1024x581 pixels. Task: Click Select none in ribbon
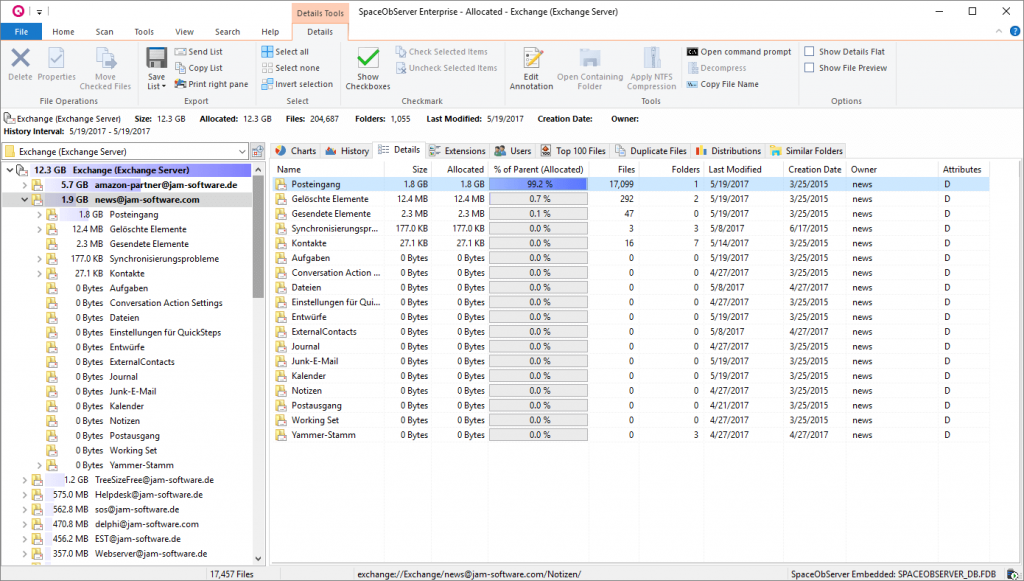[291, 68]
